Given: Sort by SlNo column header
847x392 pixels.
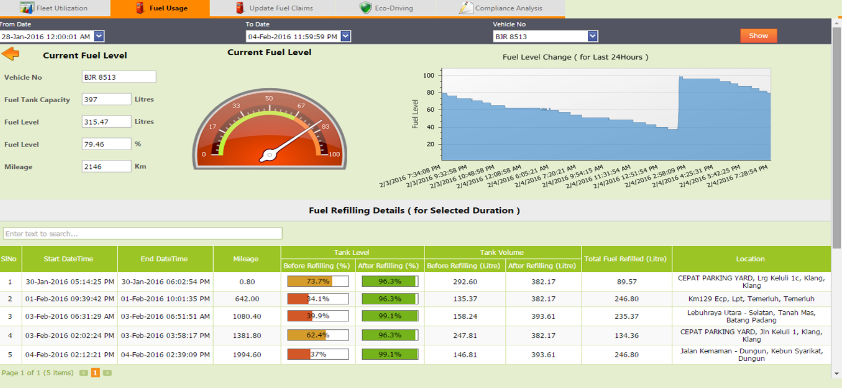Looking at the screenshot, I should 10,259.
